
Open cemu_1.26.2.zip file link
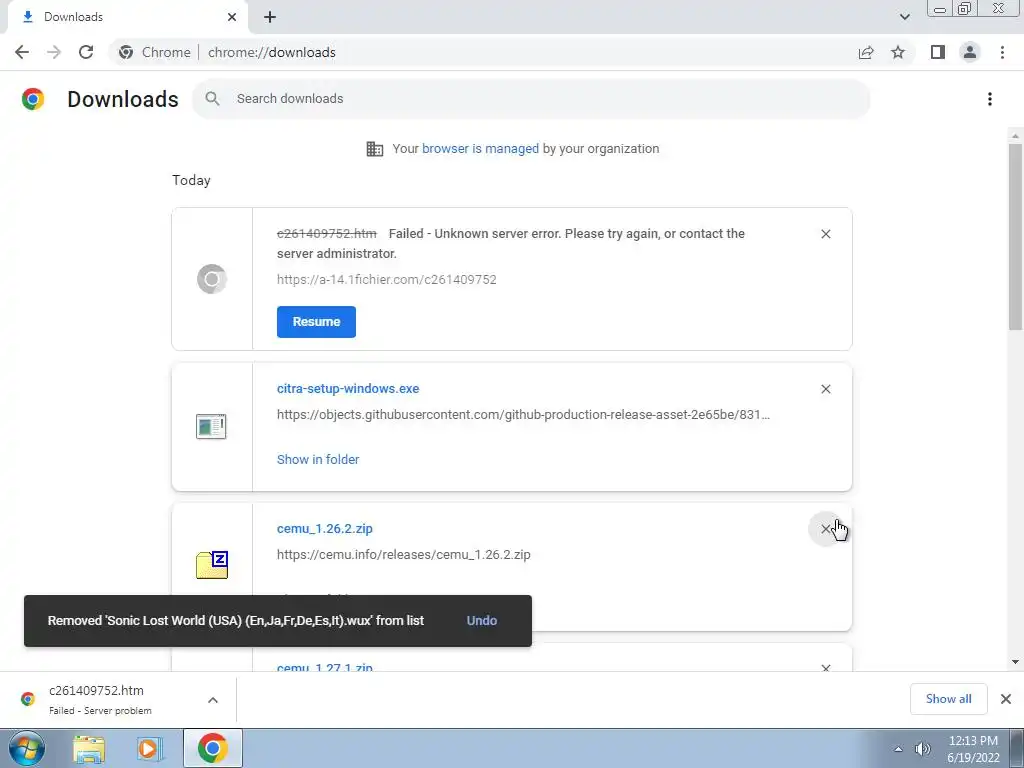point(325,529)
